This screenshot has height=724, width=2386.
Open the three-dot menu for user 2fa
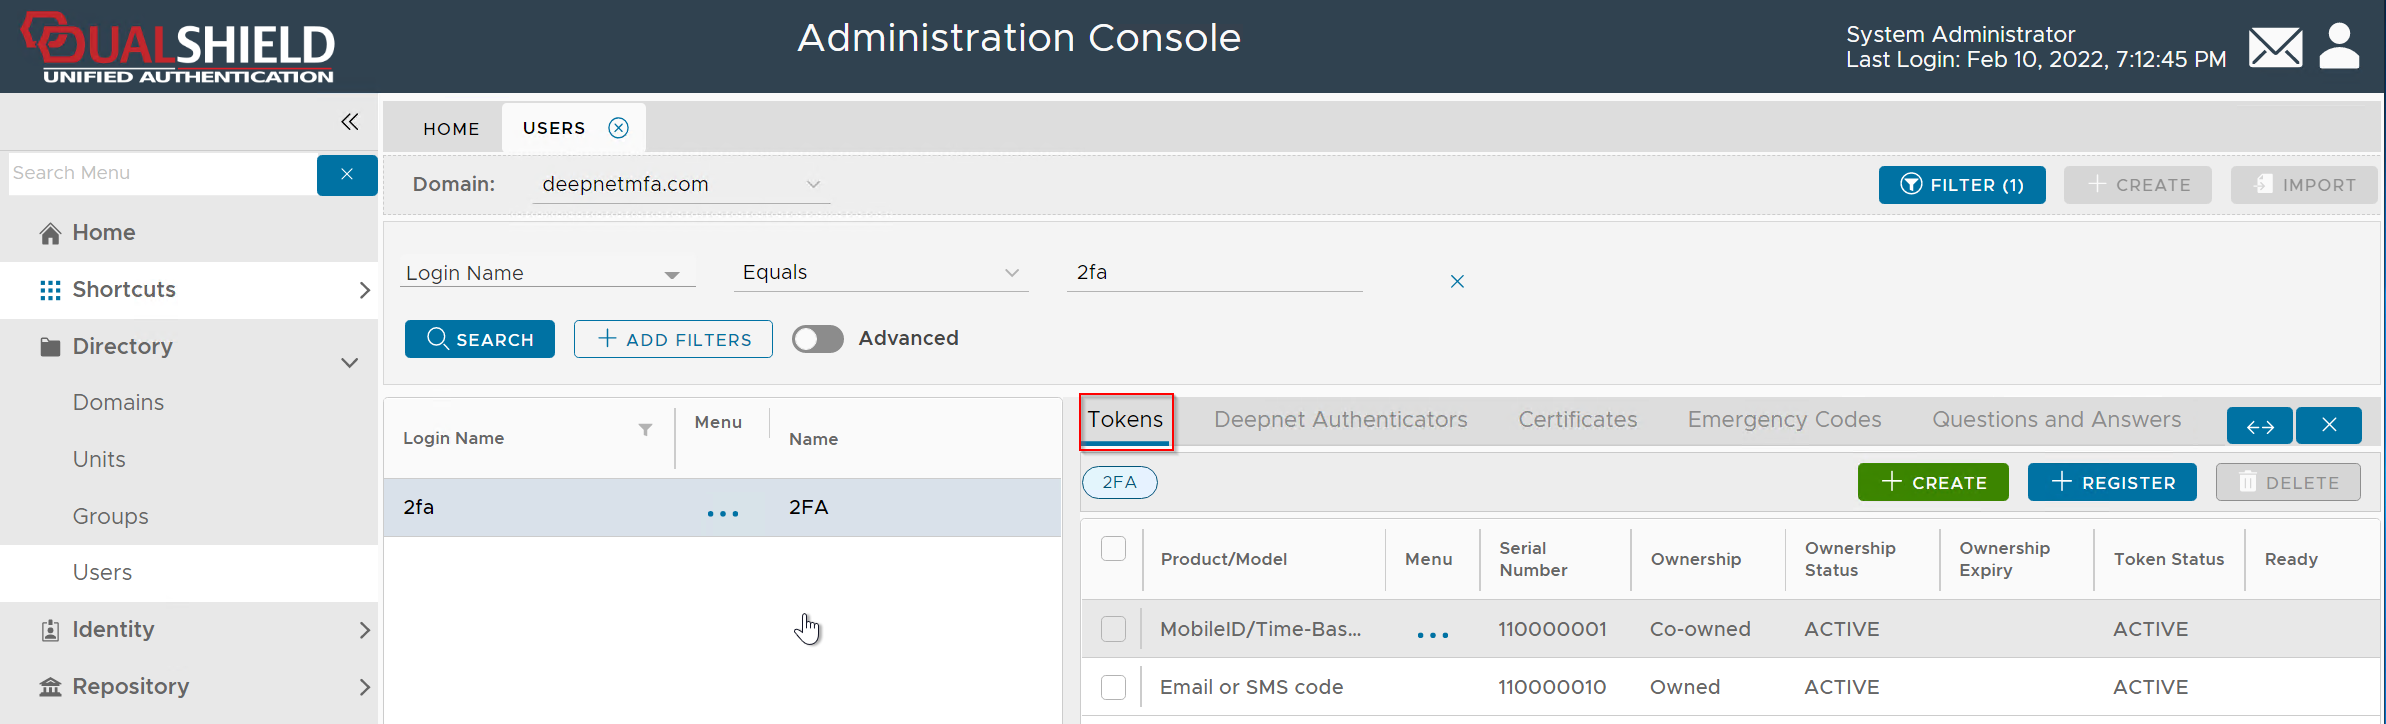pos(722,513)
